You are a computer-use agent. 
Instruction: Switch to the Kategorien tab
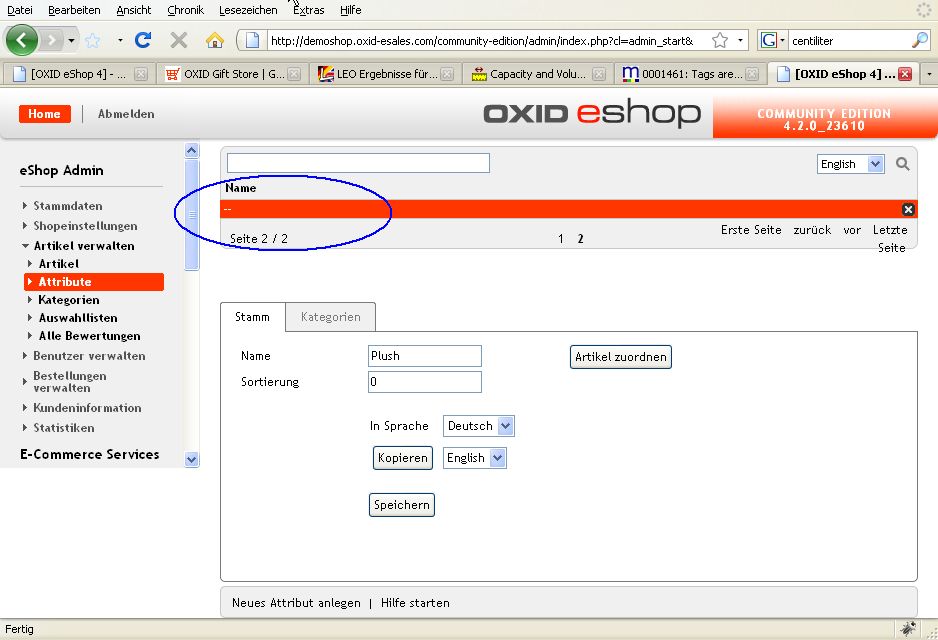[330, 317]
